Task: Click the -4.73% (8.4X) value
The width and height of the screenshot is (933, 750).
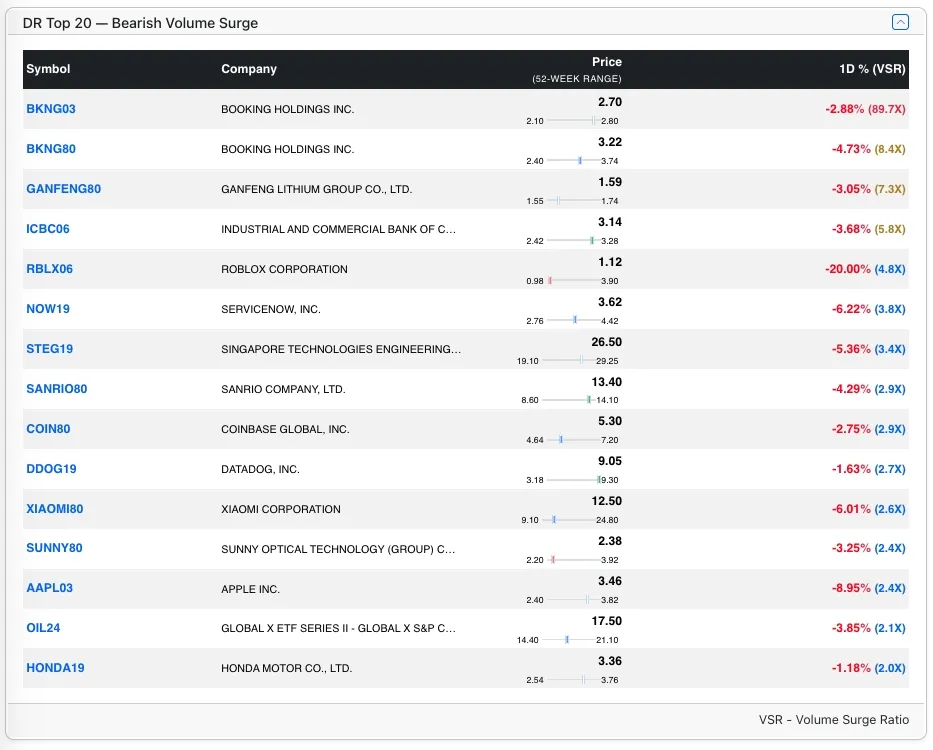Action: click(869, 149)
